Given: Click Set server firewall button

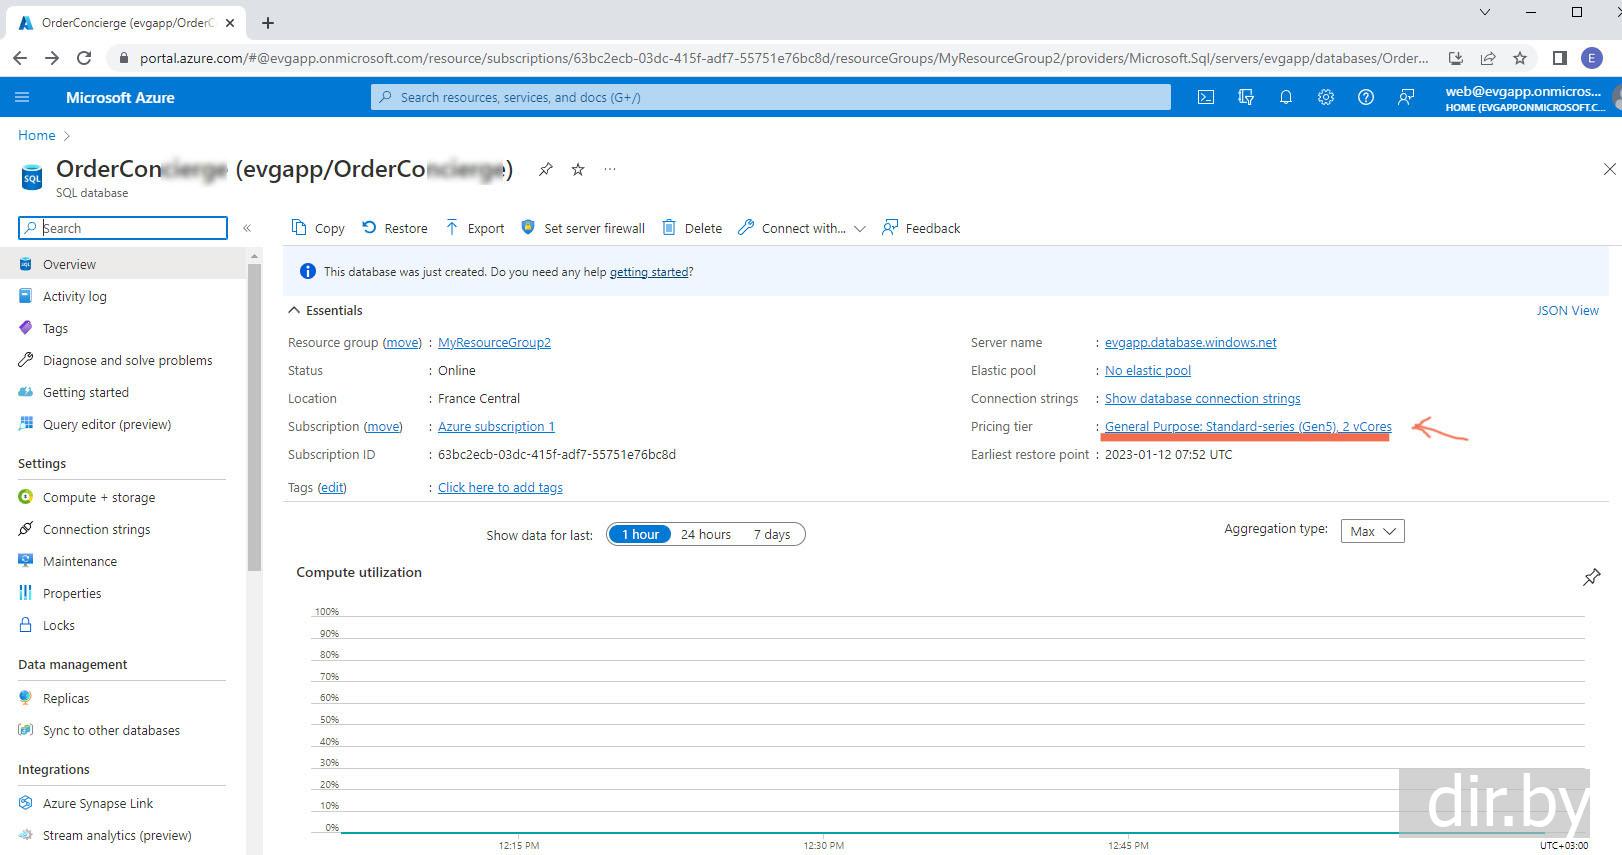Looking at the screenshot, I should tap(583, 228).
